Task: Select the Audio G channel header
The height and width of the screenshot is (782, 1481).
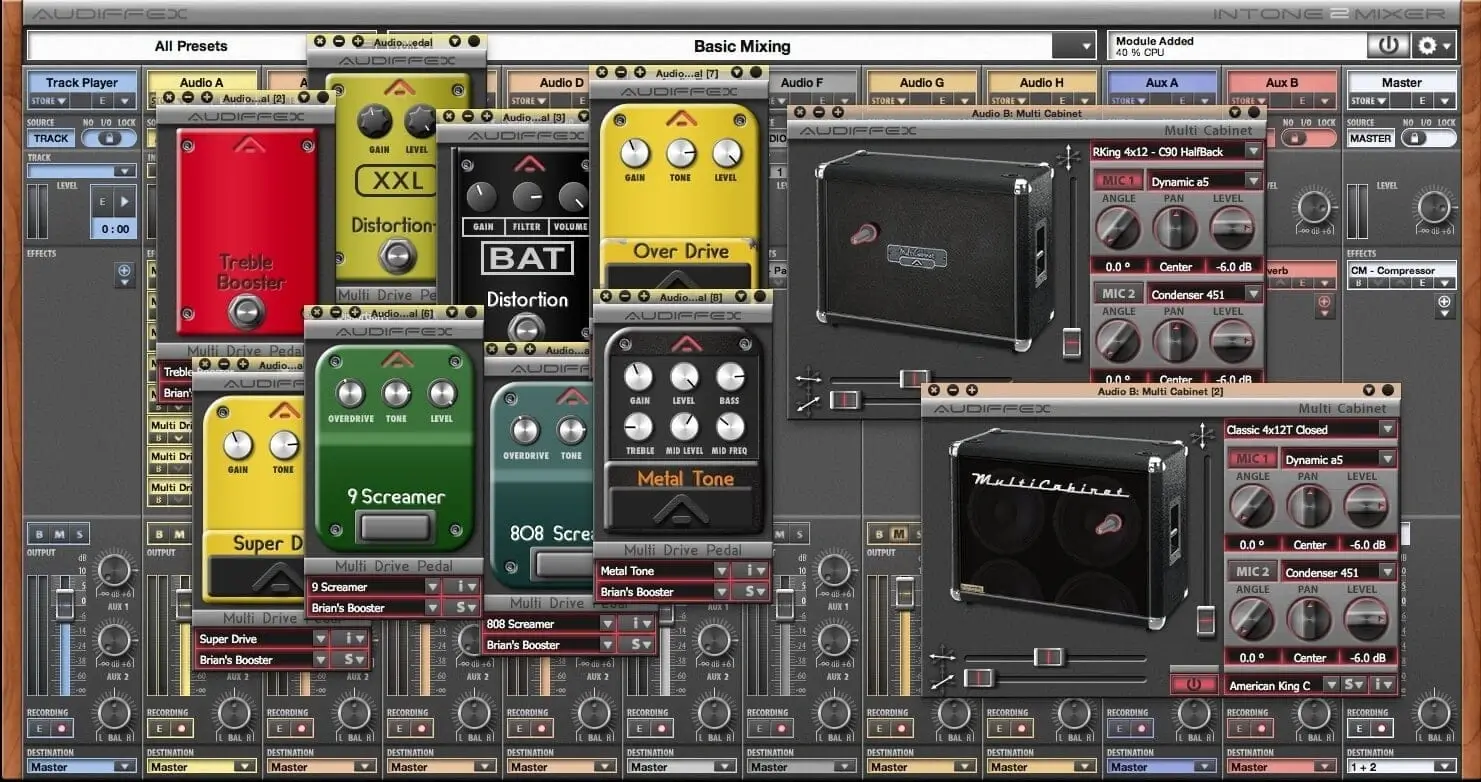Action: tap(921, 83)
